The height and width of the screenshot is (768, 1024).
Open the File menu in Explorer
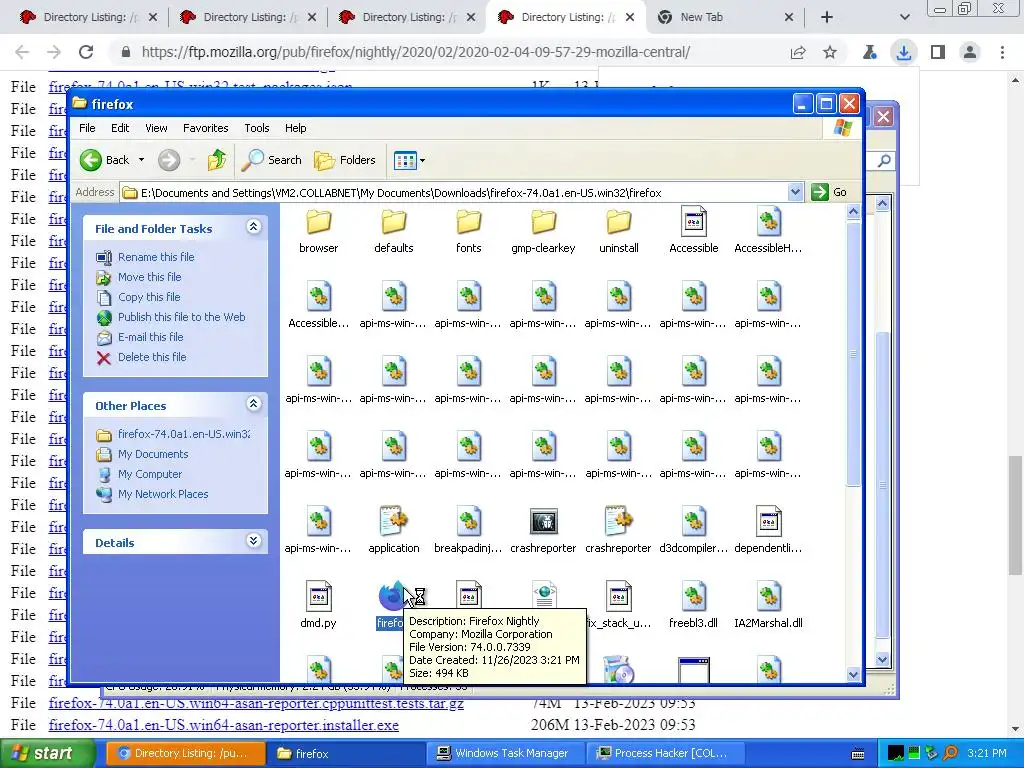(x=87, y=128)
